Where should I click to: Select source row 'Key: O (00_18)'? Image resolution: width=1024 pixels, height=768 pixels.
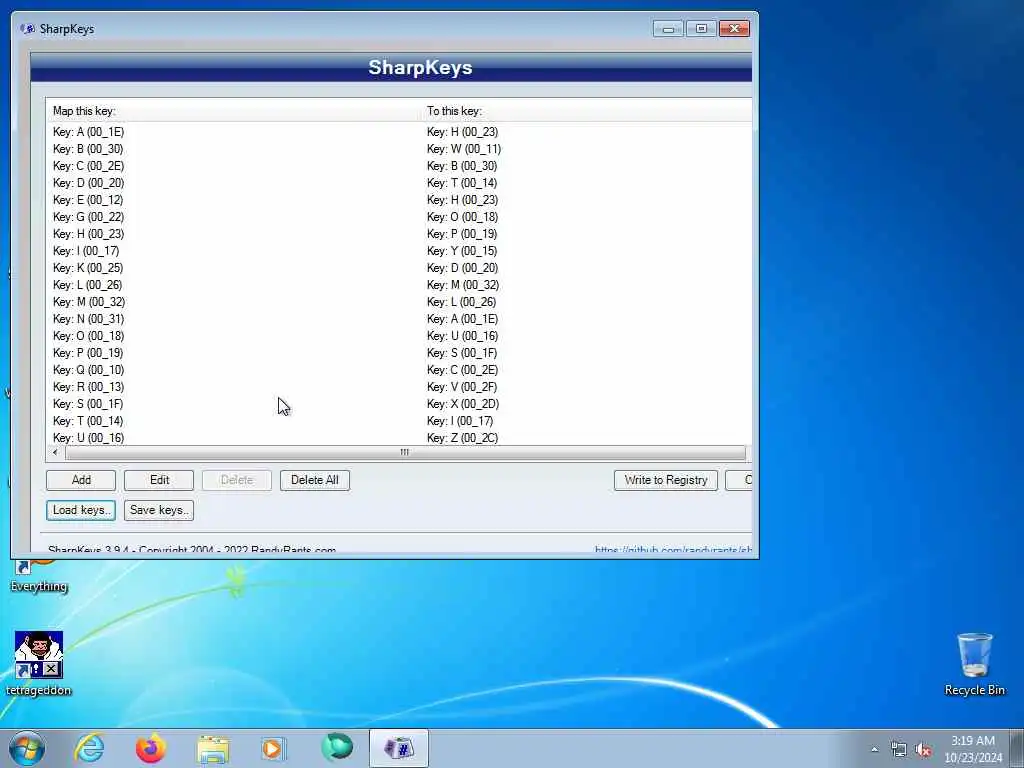point(88,336)
